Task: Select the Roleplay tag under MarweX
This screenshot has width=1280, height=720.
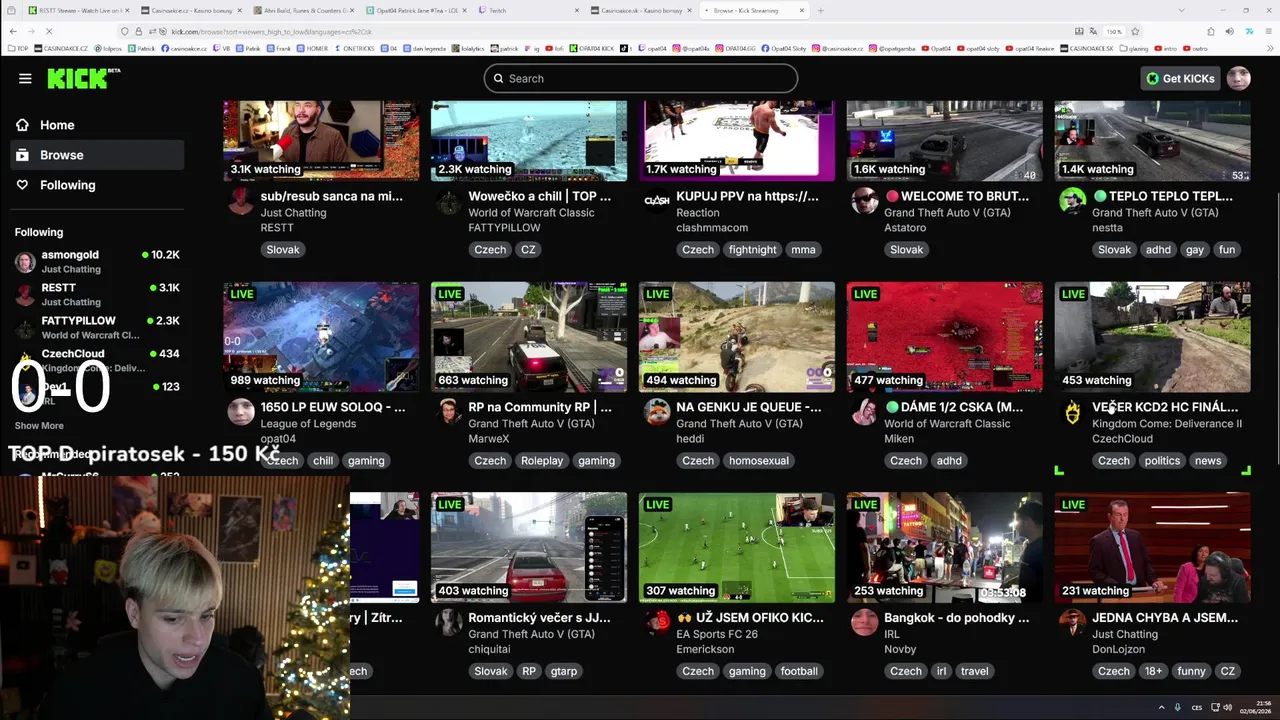Action: 542,461
